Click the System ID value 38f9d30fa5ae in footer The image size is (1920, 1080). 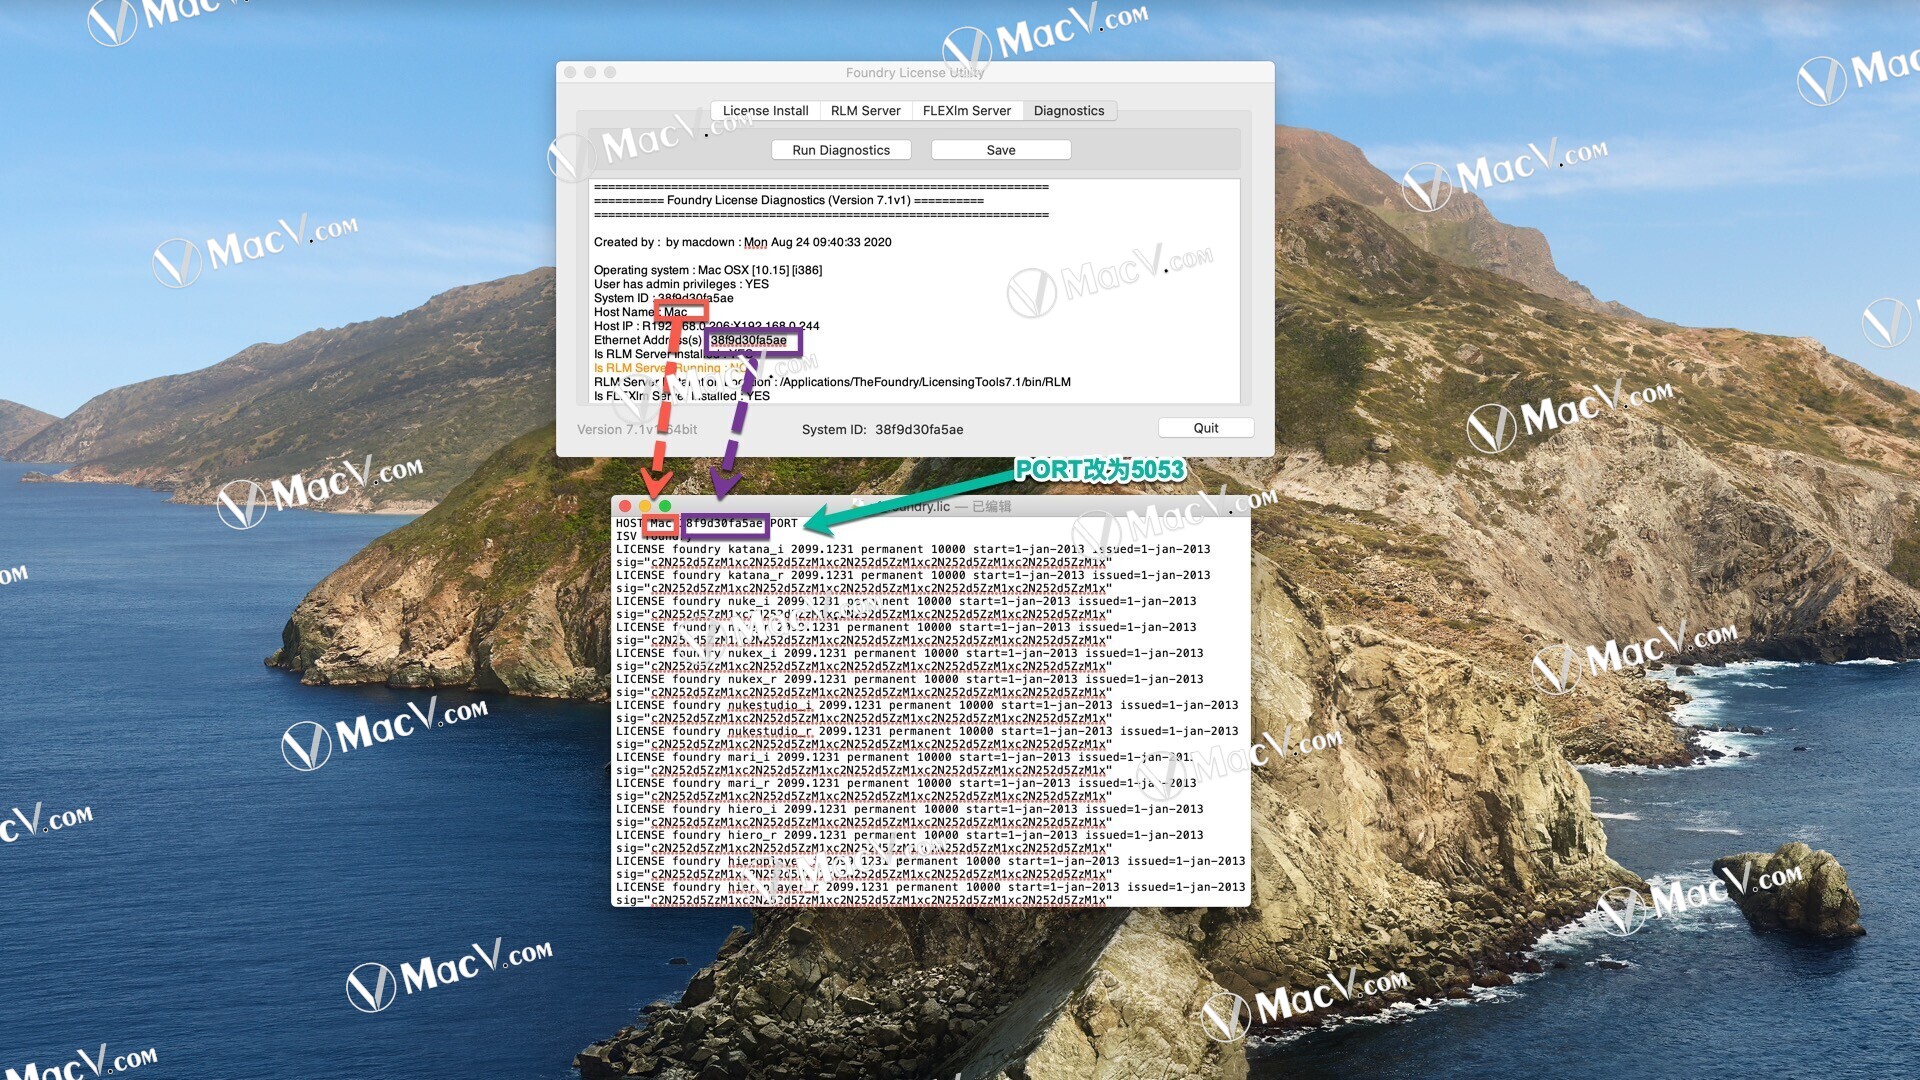[x=919, y=430]
